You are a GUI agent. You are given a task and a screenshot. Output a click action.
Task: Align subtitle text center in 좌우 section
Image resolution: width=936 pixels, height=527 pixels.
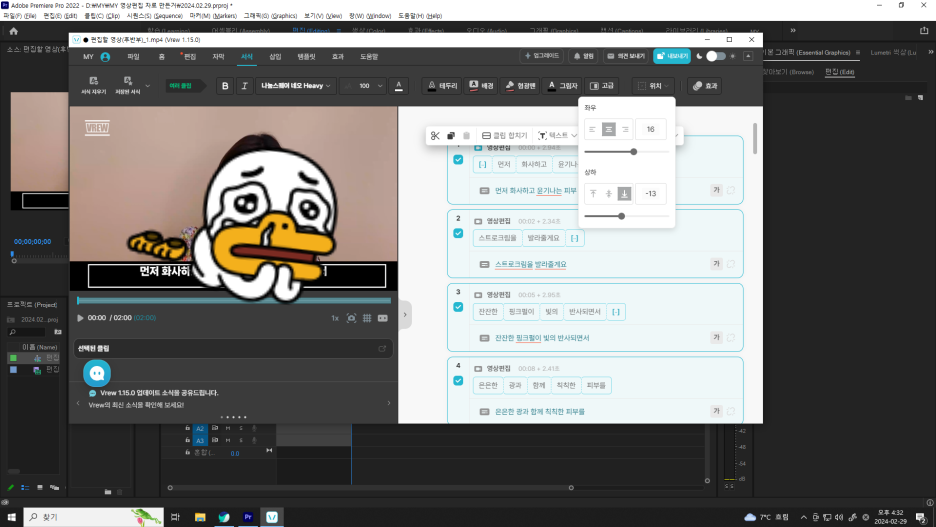tap(609, 129)
